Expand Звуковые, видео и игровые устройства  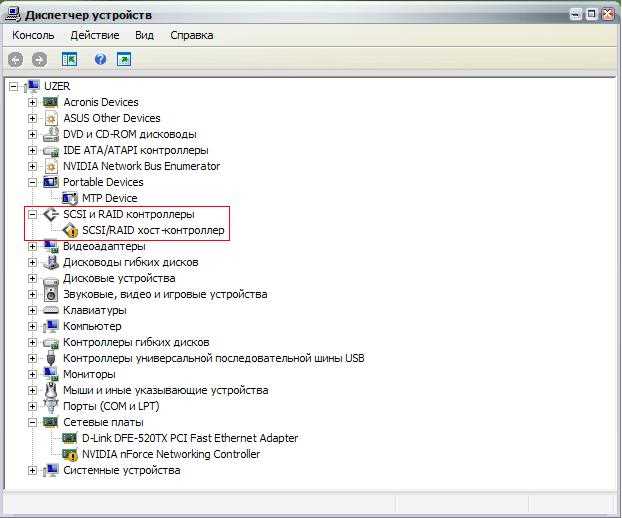click(x=33, y=294)
